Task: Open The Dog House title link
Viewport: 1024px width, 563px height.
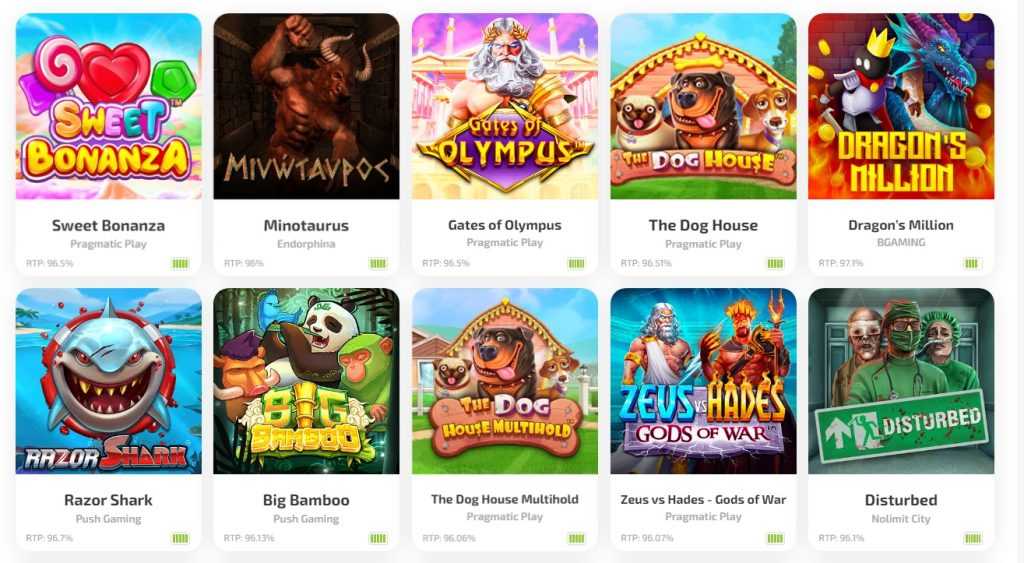Action: (x=703, y=225)
